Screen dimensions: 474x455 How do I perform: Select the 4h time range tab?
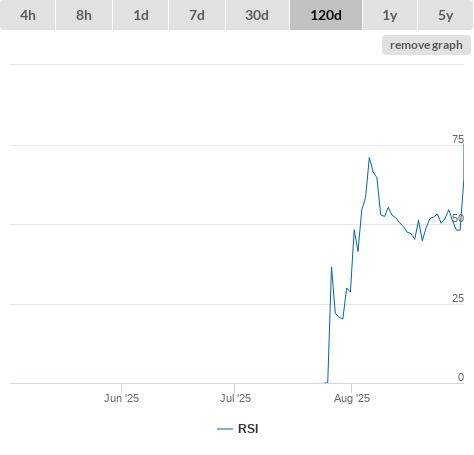point(28,15)
